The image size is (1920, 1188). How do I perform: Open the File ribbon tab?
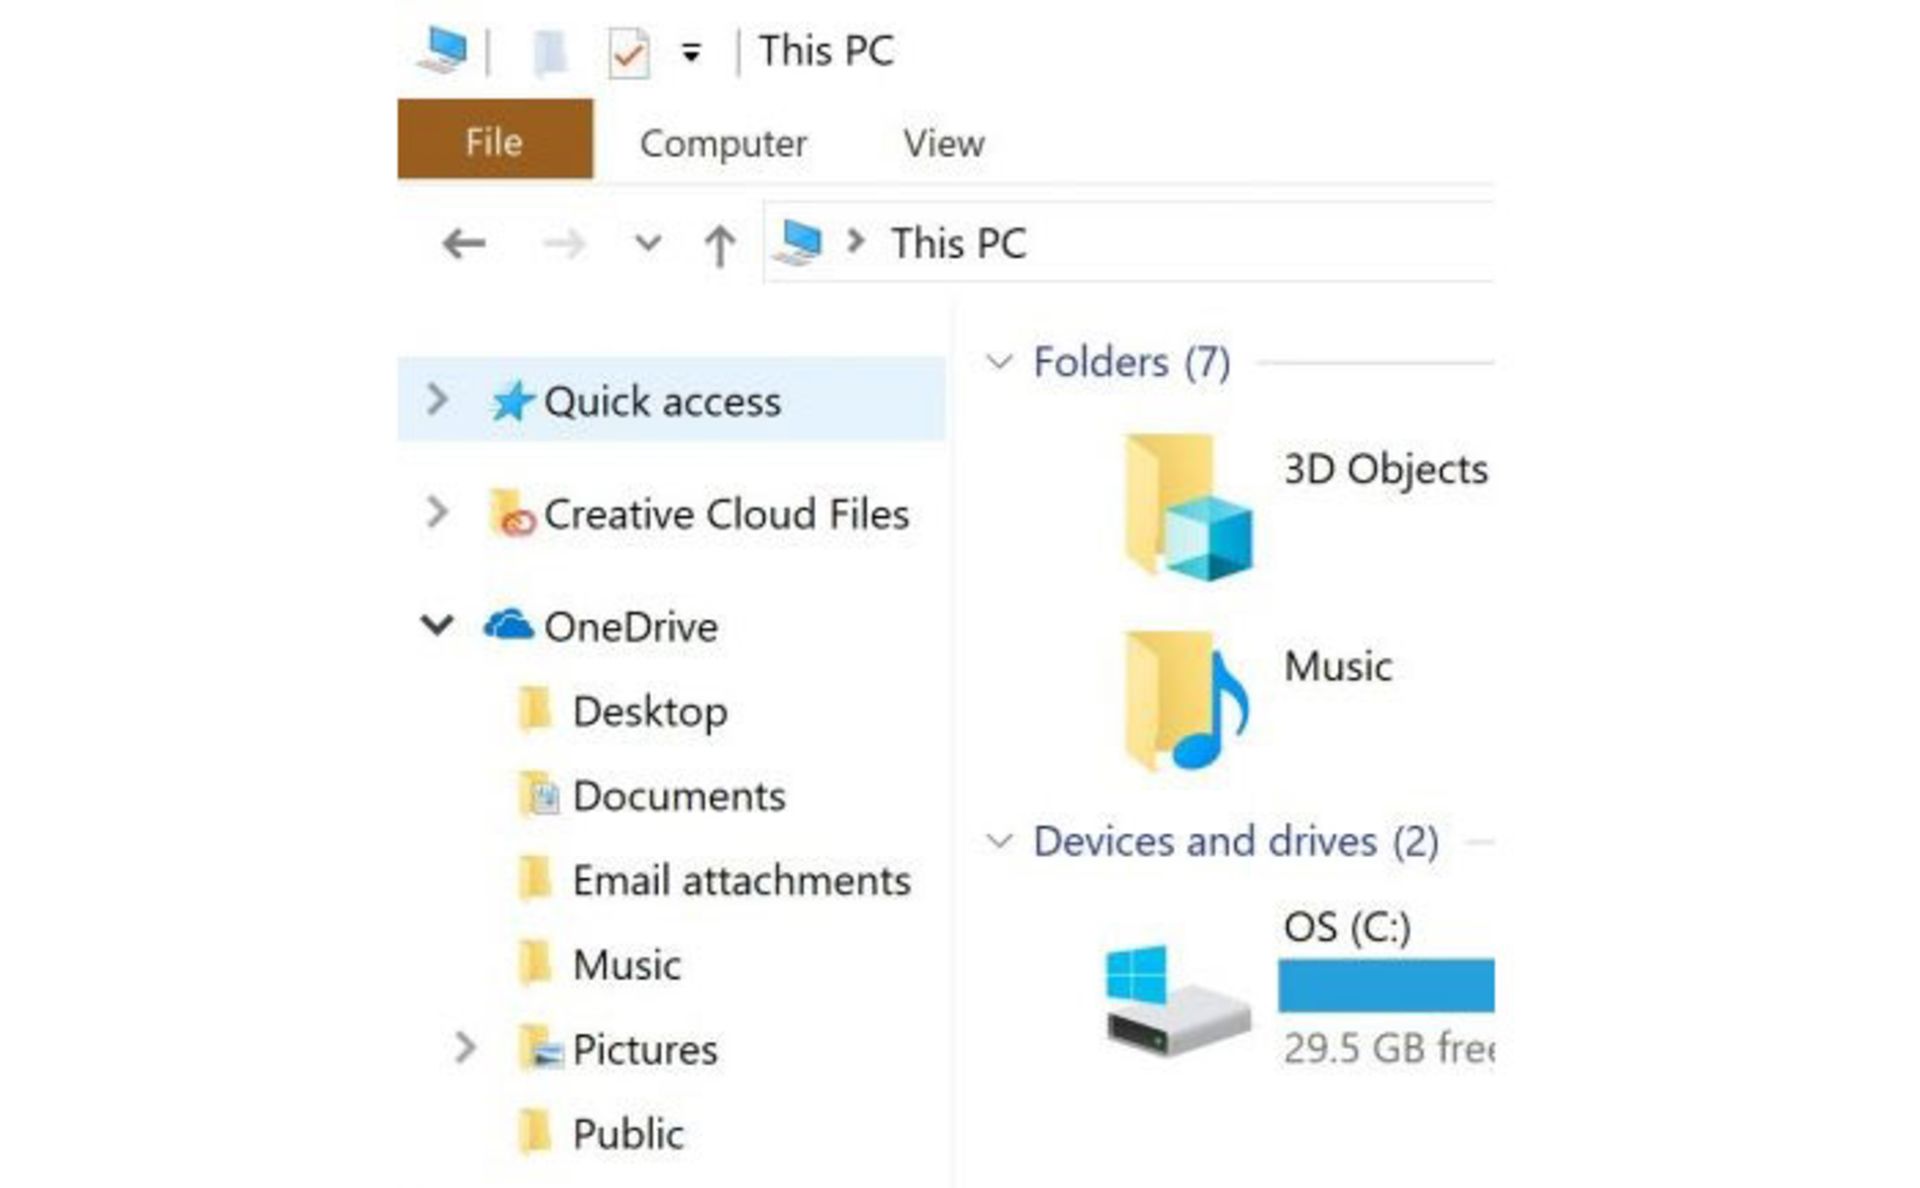[x=494, y=141]
